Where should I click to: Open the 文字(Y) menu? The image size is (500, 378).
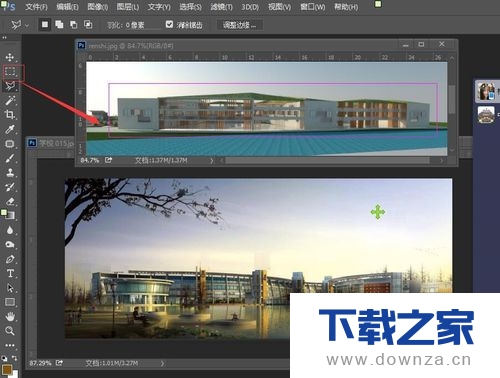point(159,7)
